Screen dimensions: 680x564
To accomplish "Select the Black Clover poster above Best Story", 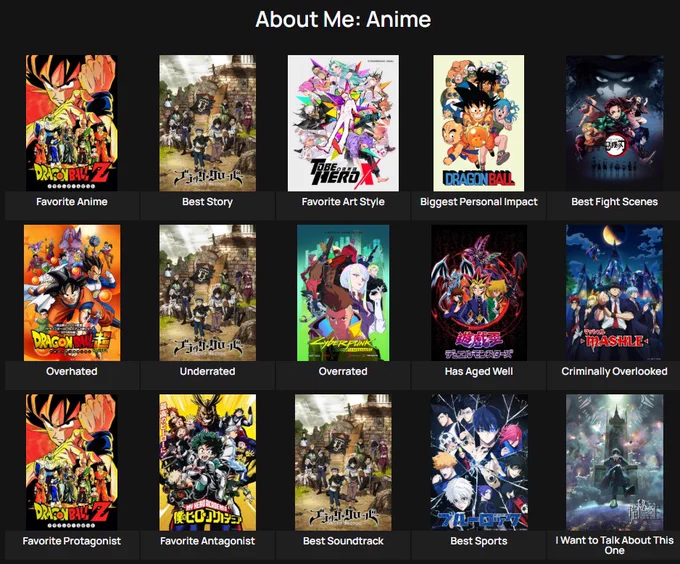I will (x=207, y=123).
